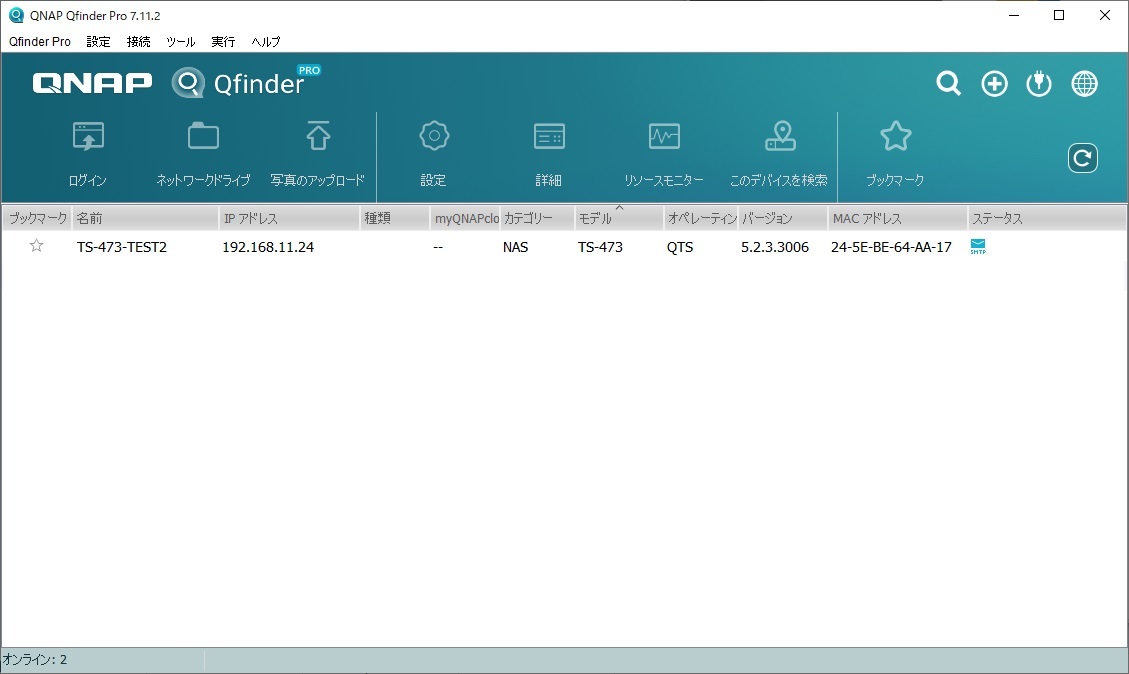The height and width of the screenshot is (674, 1129).
Task: Click the IP address 192.168.11.24
Action: click(x=268, y=247)
